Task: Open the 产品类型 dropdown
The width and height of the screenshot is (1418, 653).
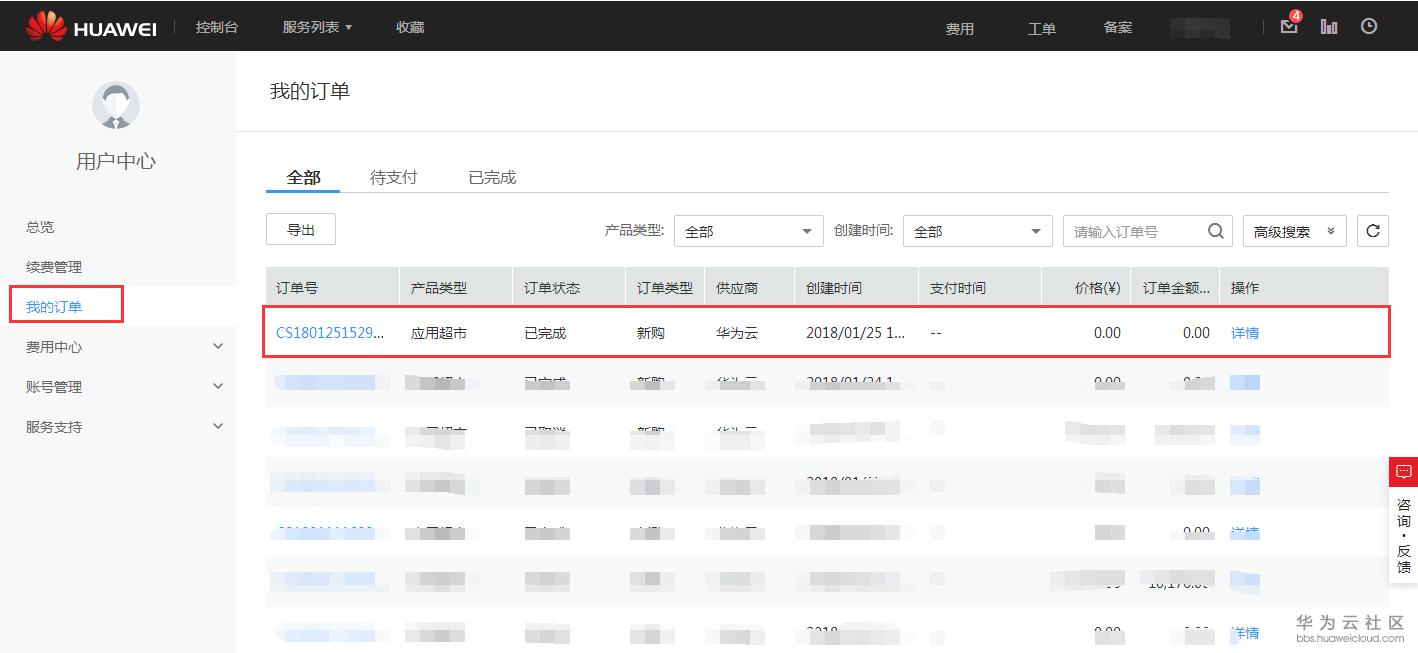Action: (x=748, y=230)
